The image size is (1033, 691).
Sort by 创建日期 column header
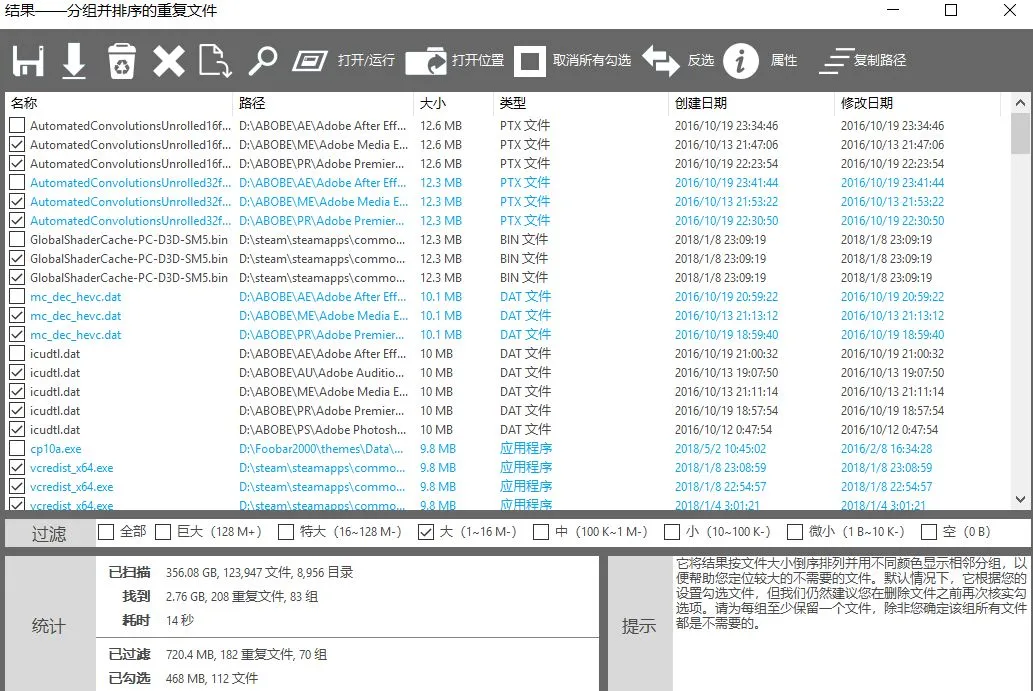[x=751, y=103]
